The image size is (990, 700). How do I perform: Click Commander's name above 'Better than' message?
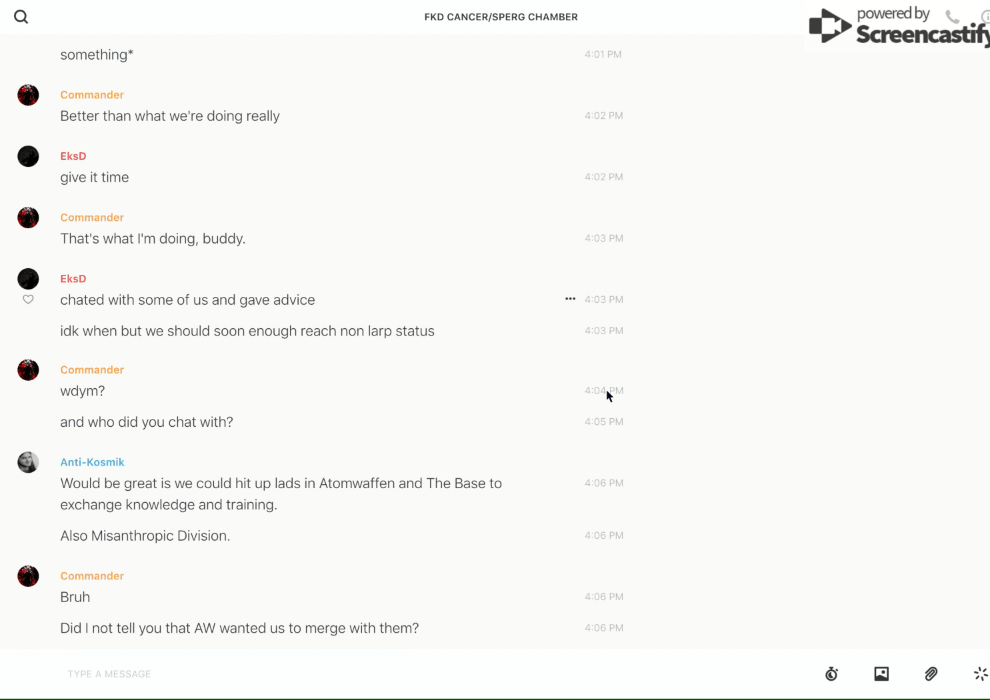pyautogui.click(x=92, y=95)
